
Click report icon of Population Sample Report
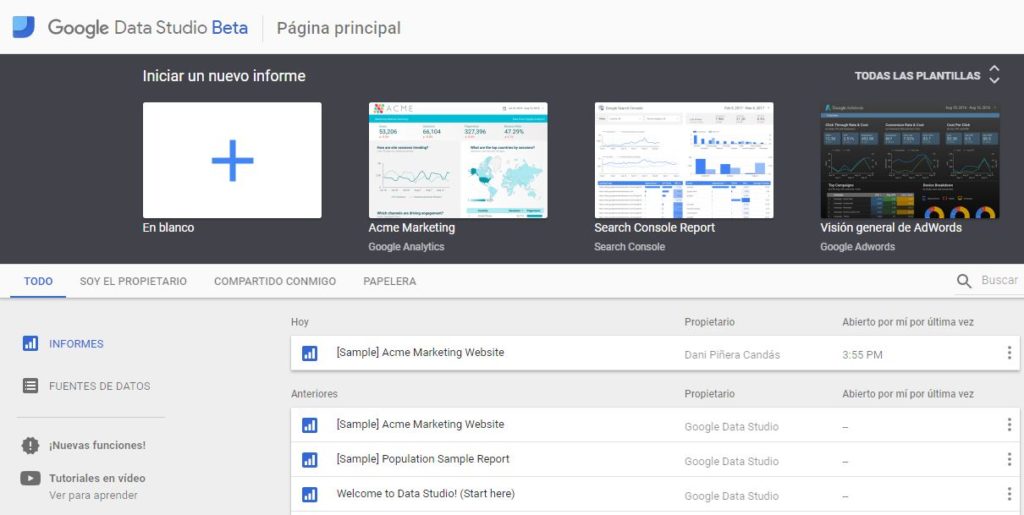tap(310, 460)
